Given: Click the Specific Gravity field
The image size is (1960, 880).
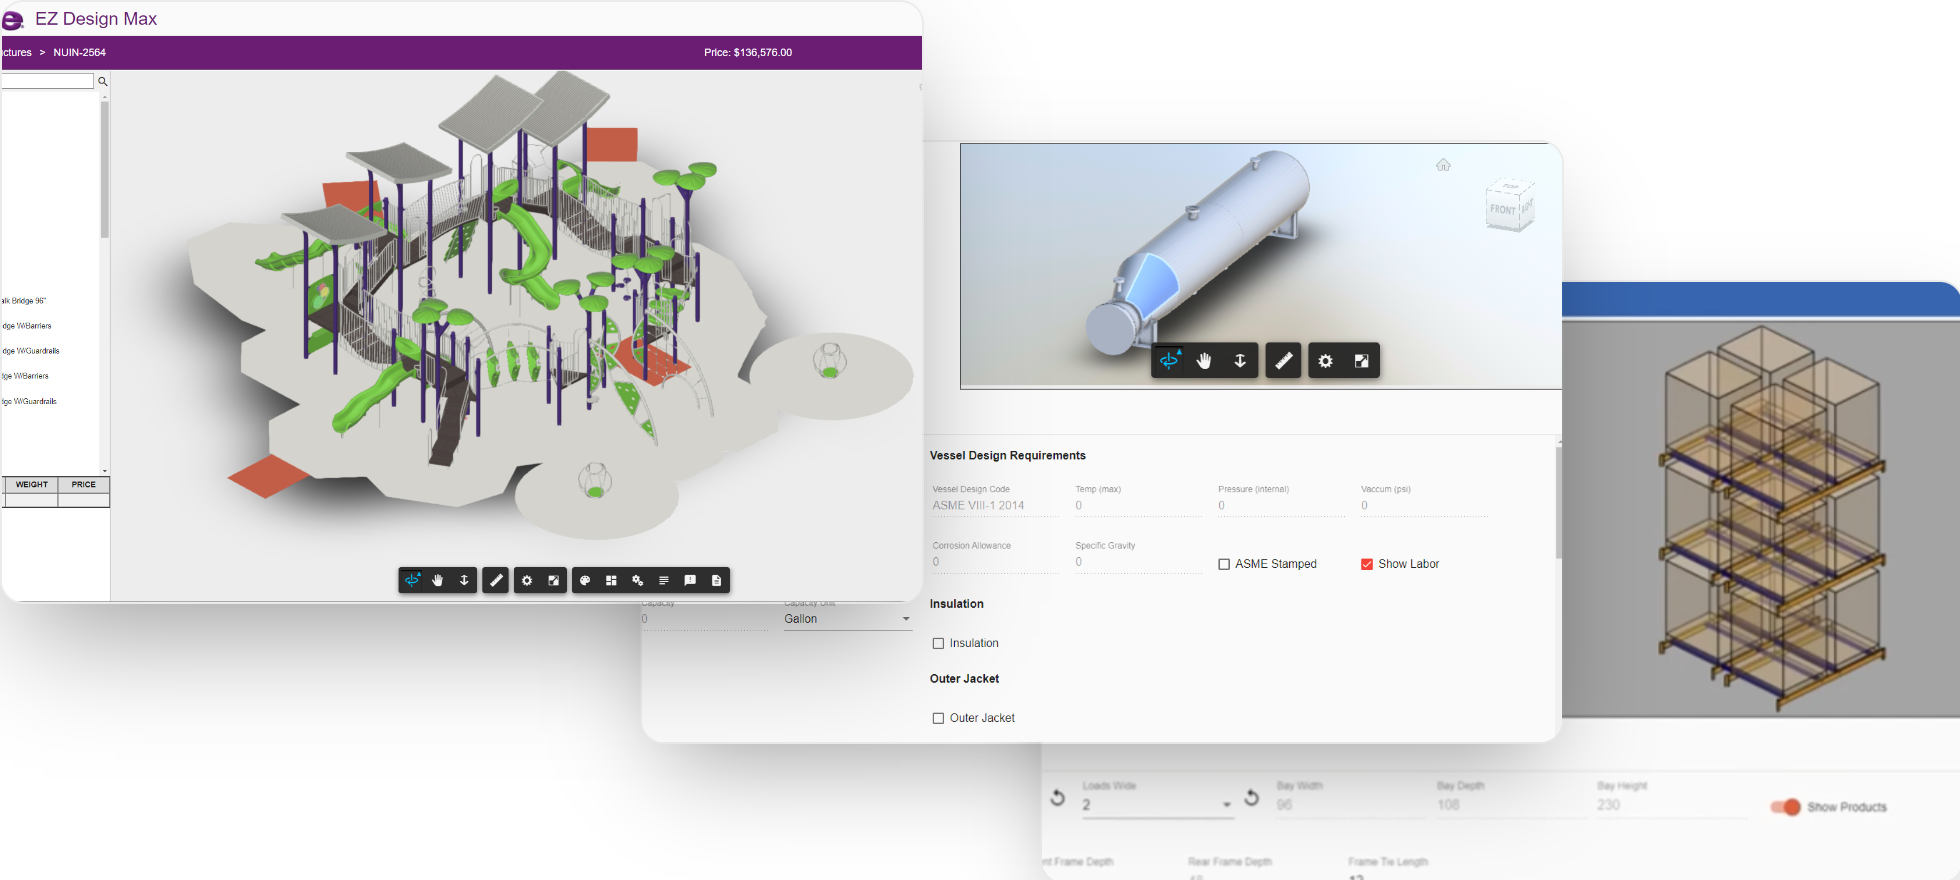Looking at the screenshot, I should coord(1138,562).
